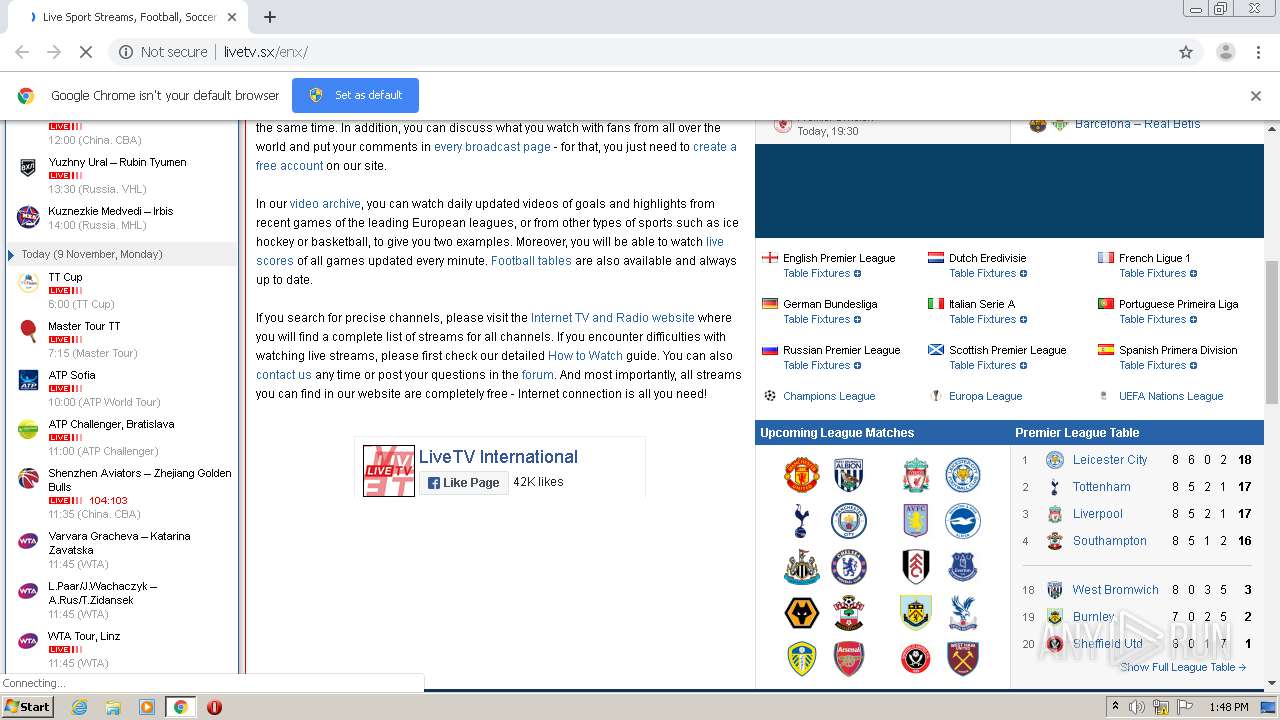The width and height of the screenshot is (1280, 720).
Task: Expand the plus icon under Spanish Primera Division
Action: (1193, 366)
